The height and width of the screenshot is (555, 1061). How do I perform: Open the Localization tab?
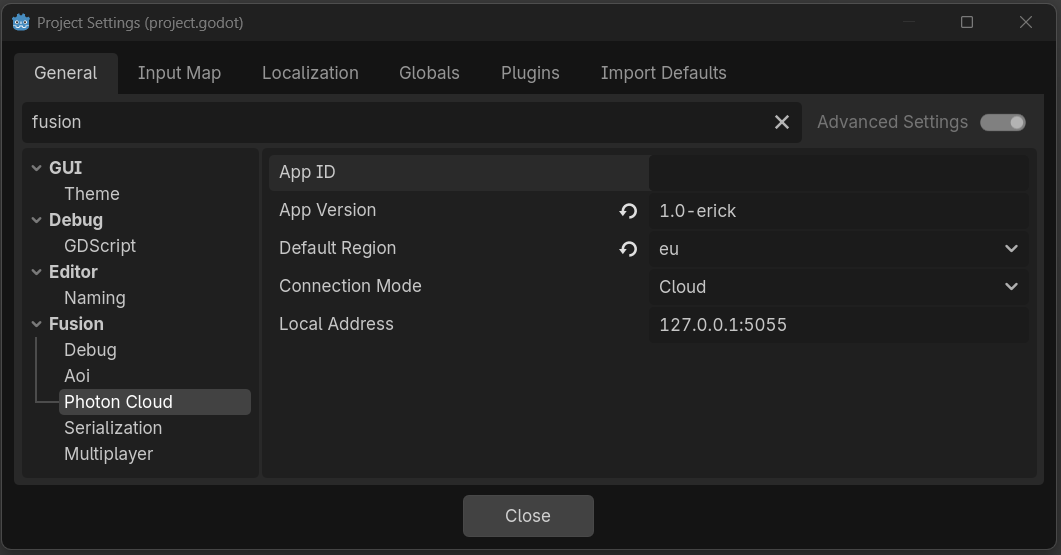click(310, 73)
